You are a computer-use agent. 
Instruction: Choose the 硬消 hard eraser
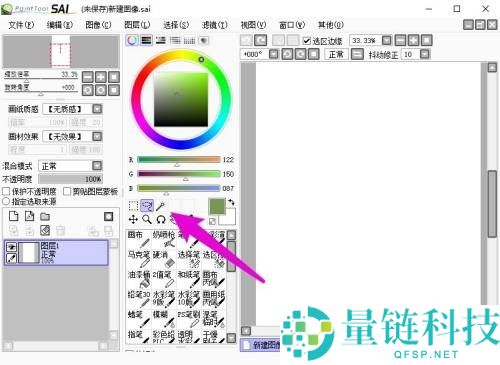[164, 259]
